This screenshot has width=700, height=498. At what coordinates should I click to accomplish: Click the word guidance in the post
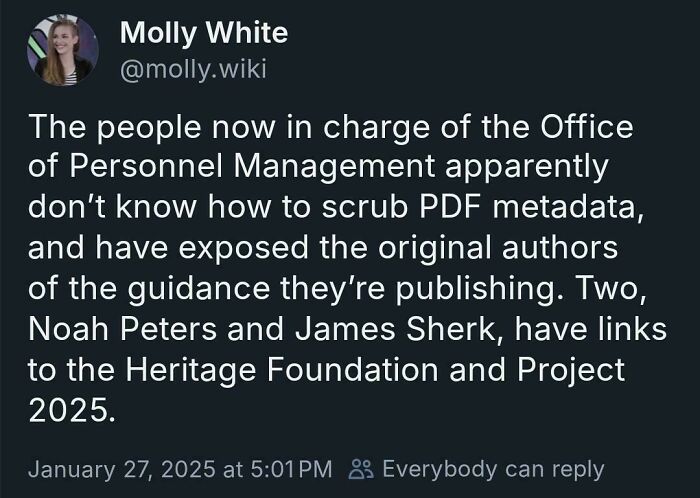(199, 289)
